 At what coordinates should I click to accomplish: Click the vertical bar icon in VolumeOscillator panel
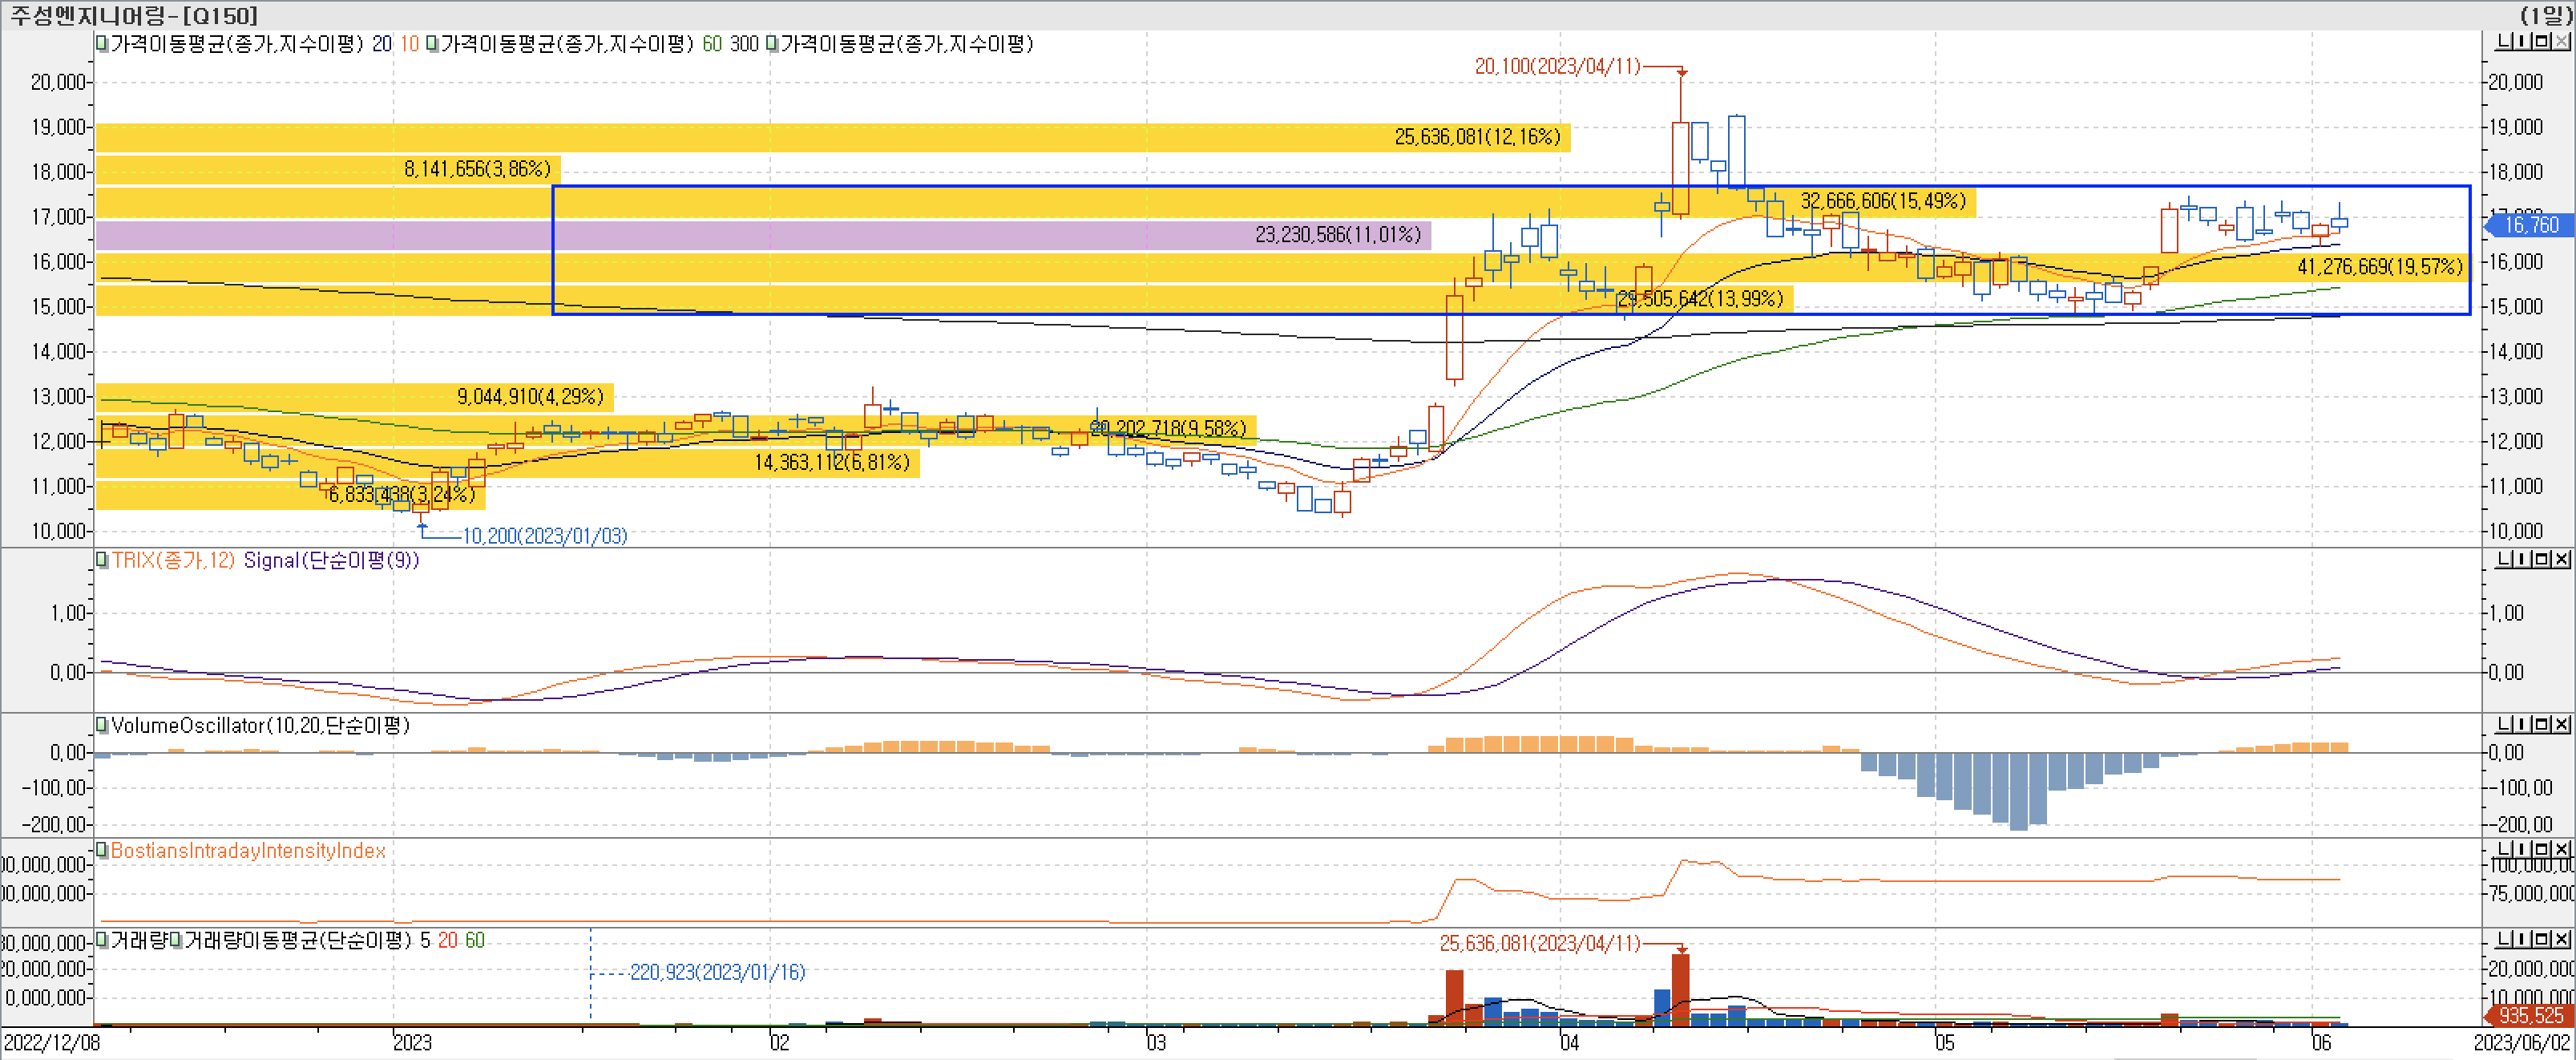click(x=2524, y=724)
